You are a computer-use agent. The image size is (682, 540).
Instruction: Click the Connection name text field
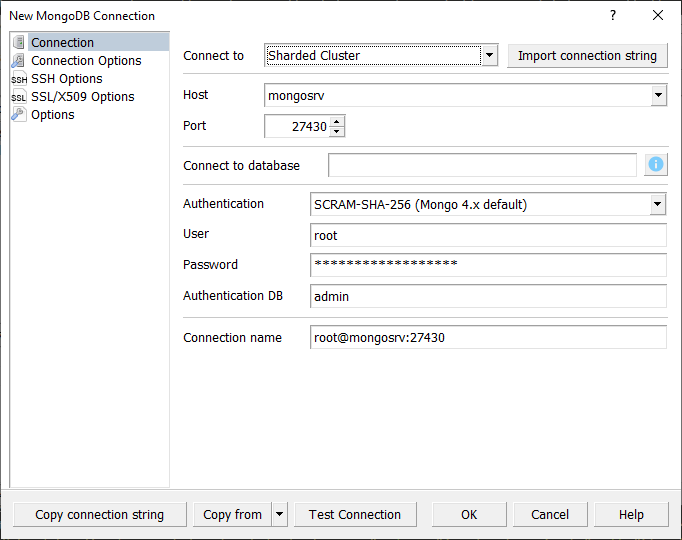(x=488, y=338)
